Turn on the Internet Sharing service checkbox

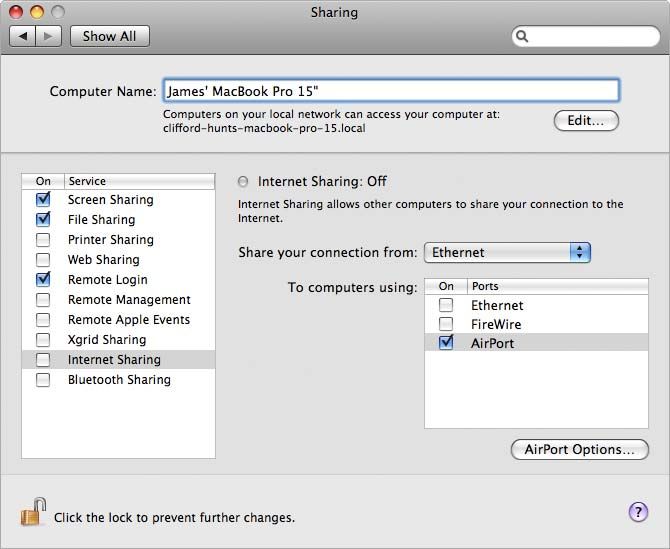[x=43, y=360]
